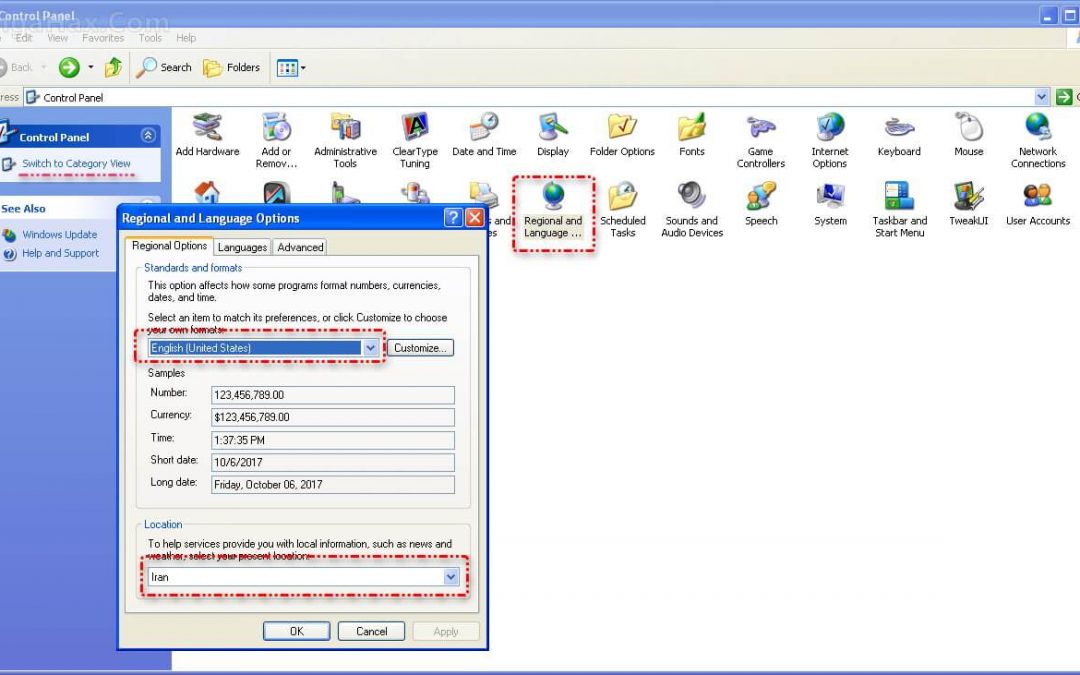Screen dimensions: 1080x675
Task: Open the Internet Options icon
Action: pos(829,129)
